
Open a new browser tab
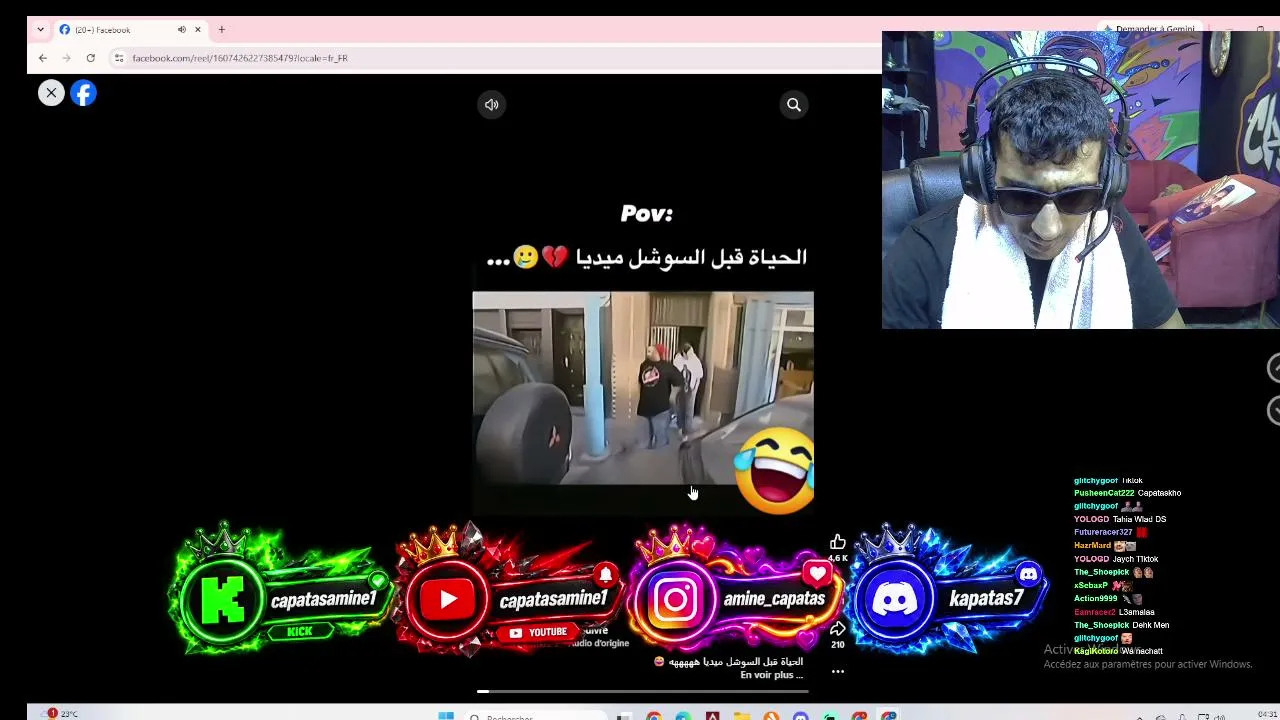(222, 30)
